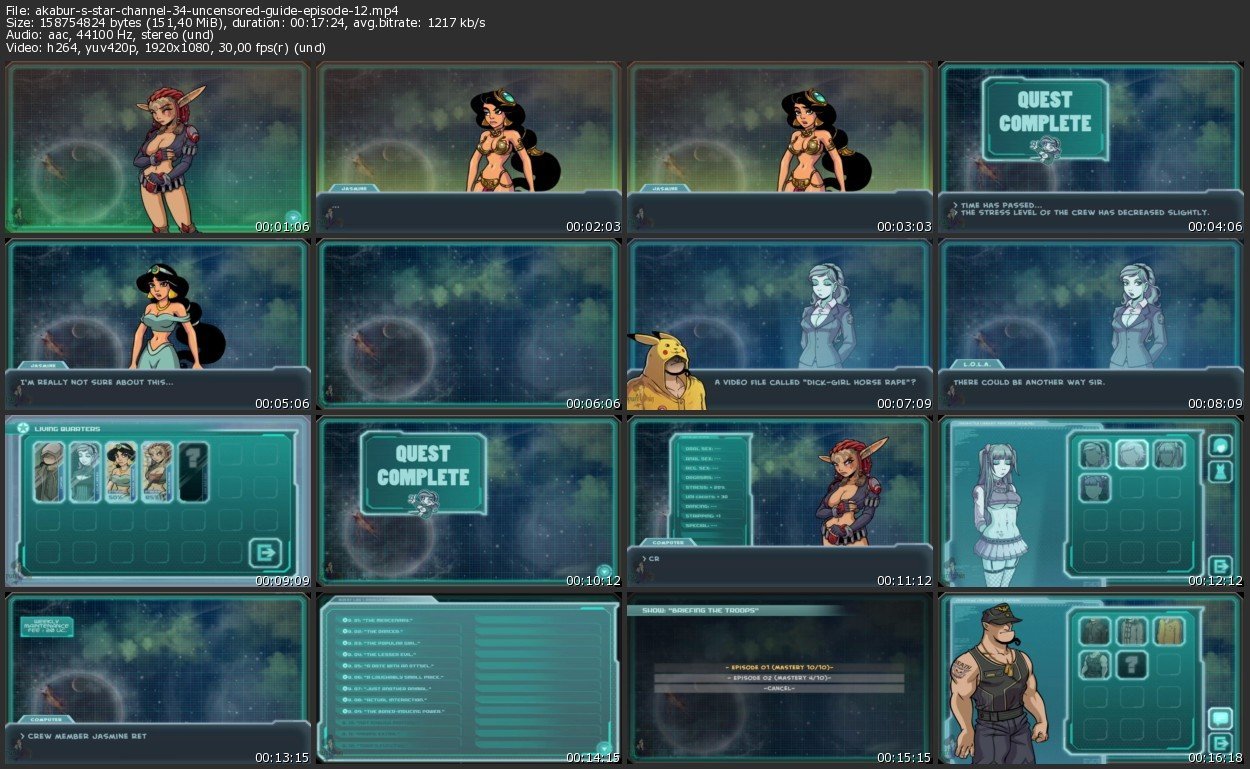The height and width of the screenshot is (769, 1250).
Task: Click the round arrow under the 00:10:12 Quest Complete
Action: (603, 571)
